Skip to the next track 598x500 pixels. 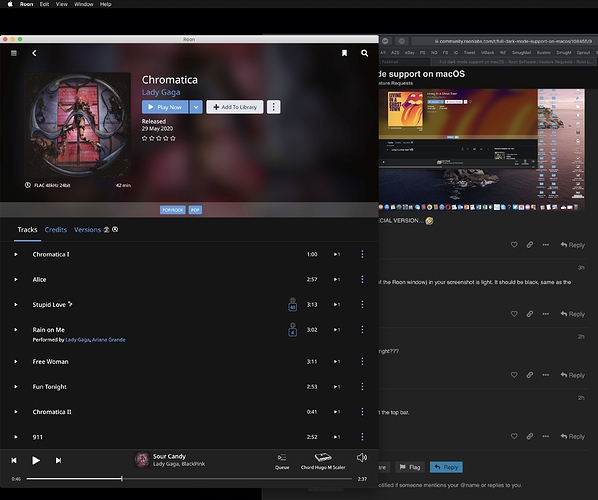click(58, 461)
